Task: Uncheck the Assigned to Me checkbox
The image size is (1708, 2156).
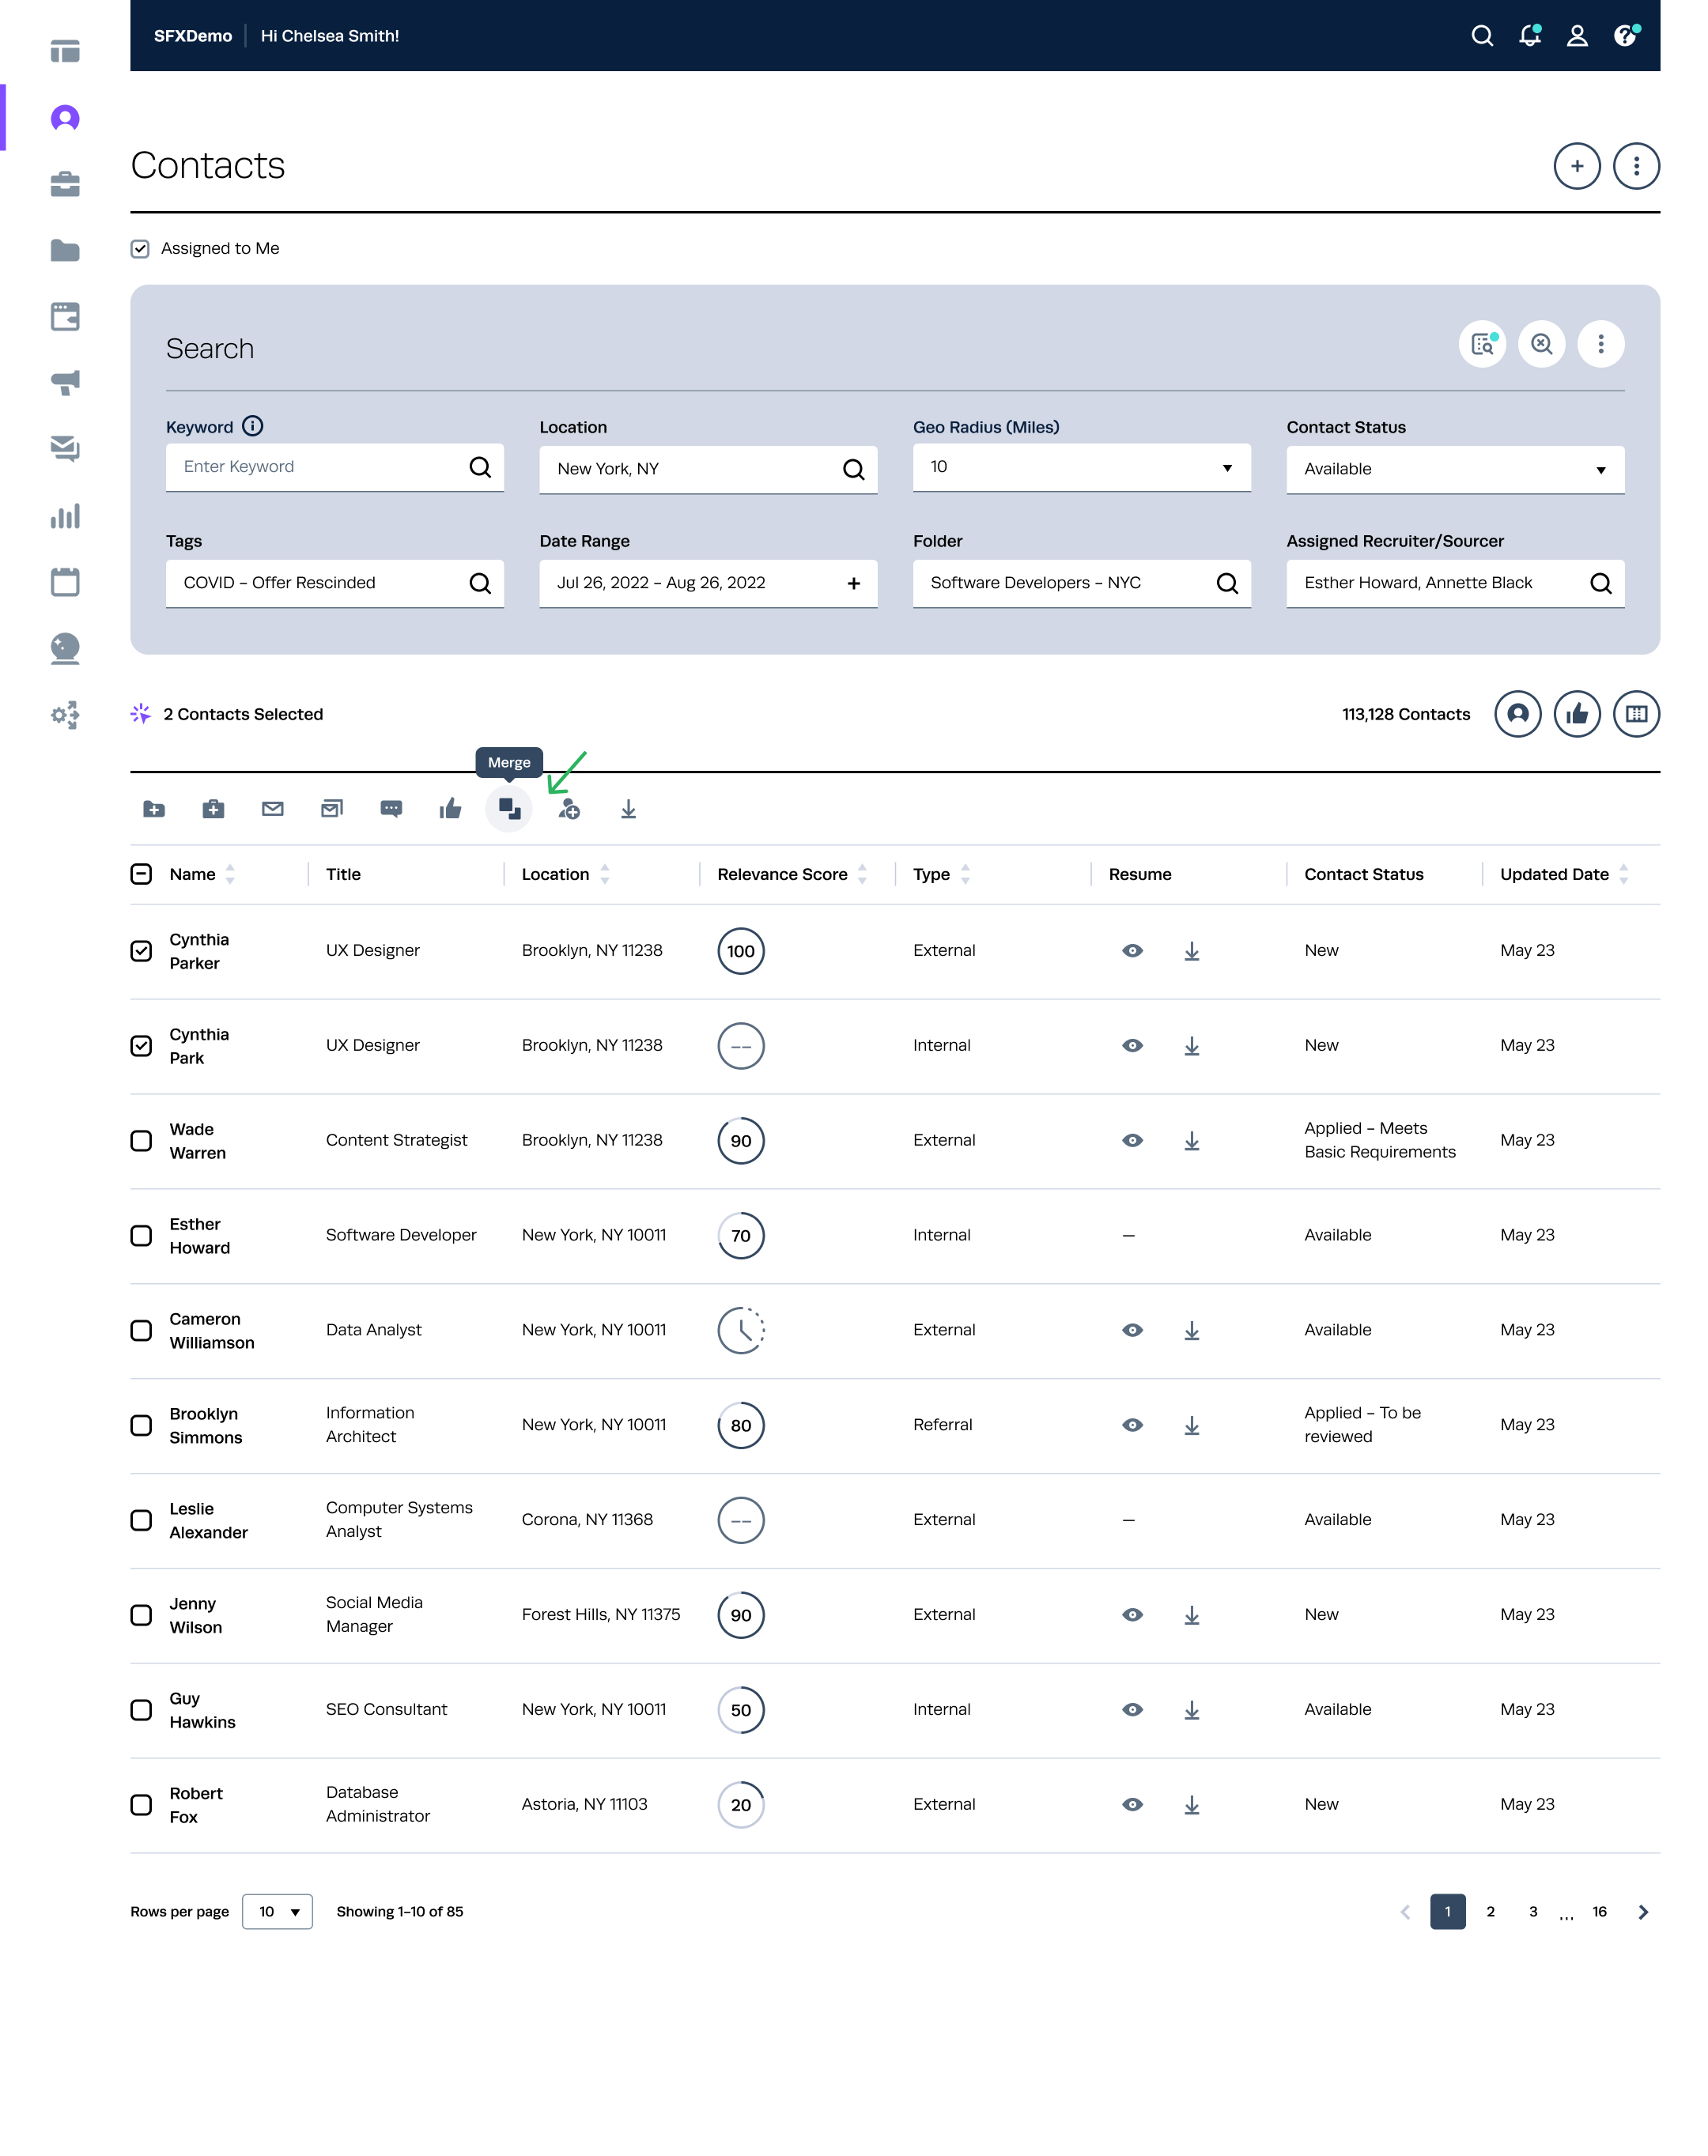Action: [x=140, y=249]
